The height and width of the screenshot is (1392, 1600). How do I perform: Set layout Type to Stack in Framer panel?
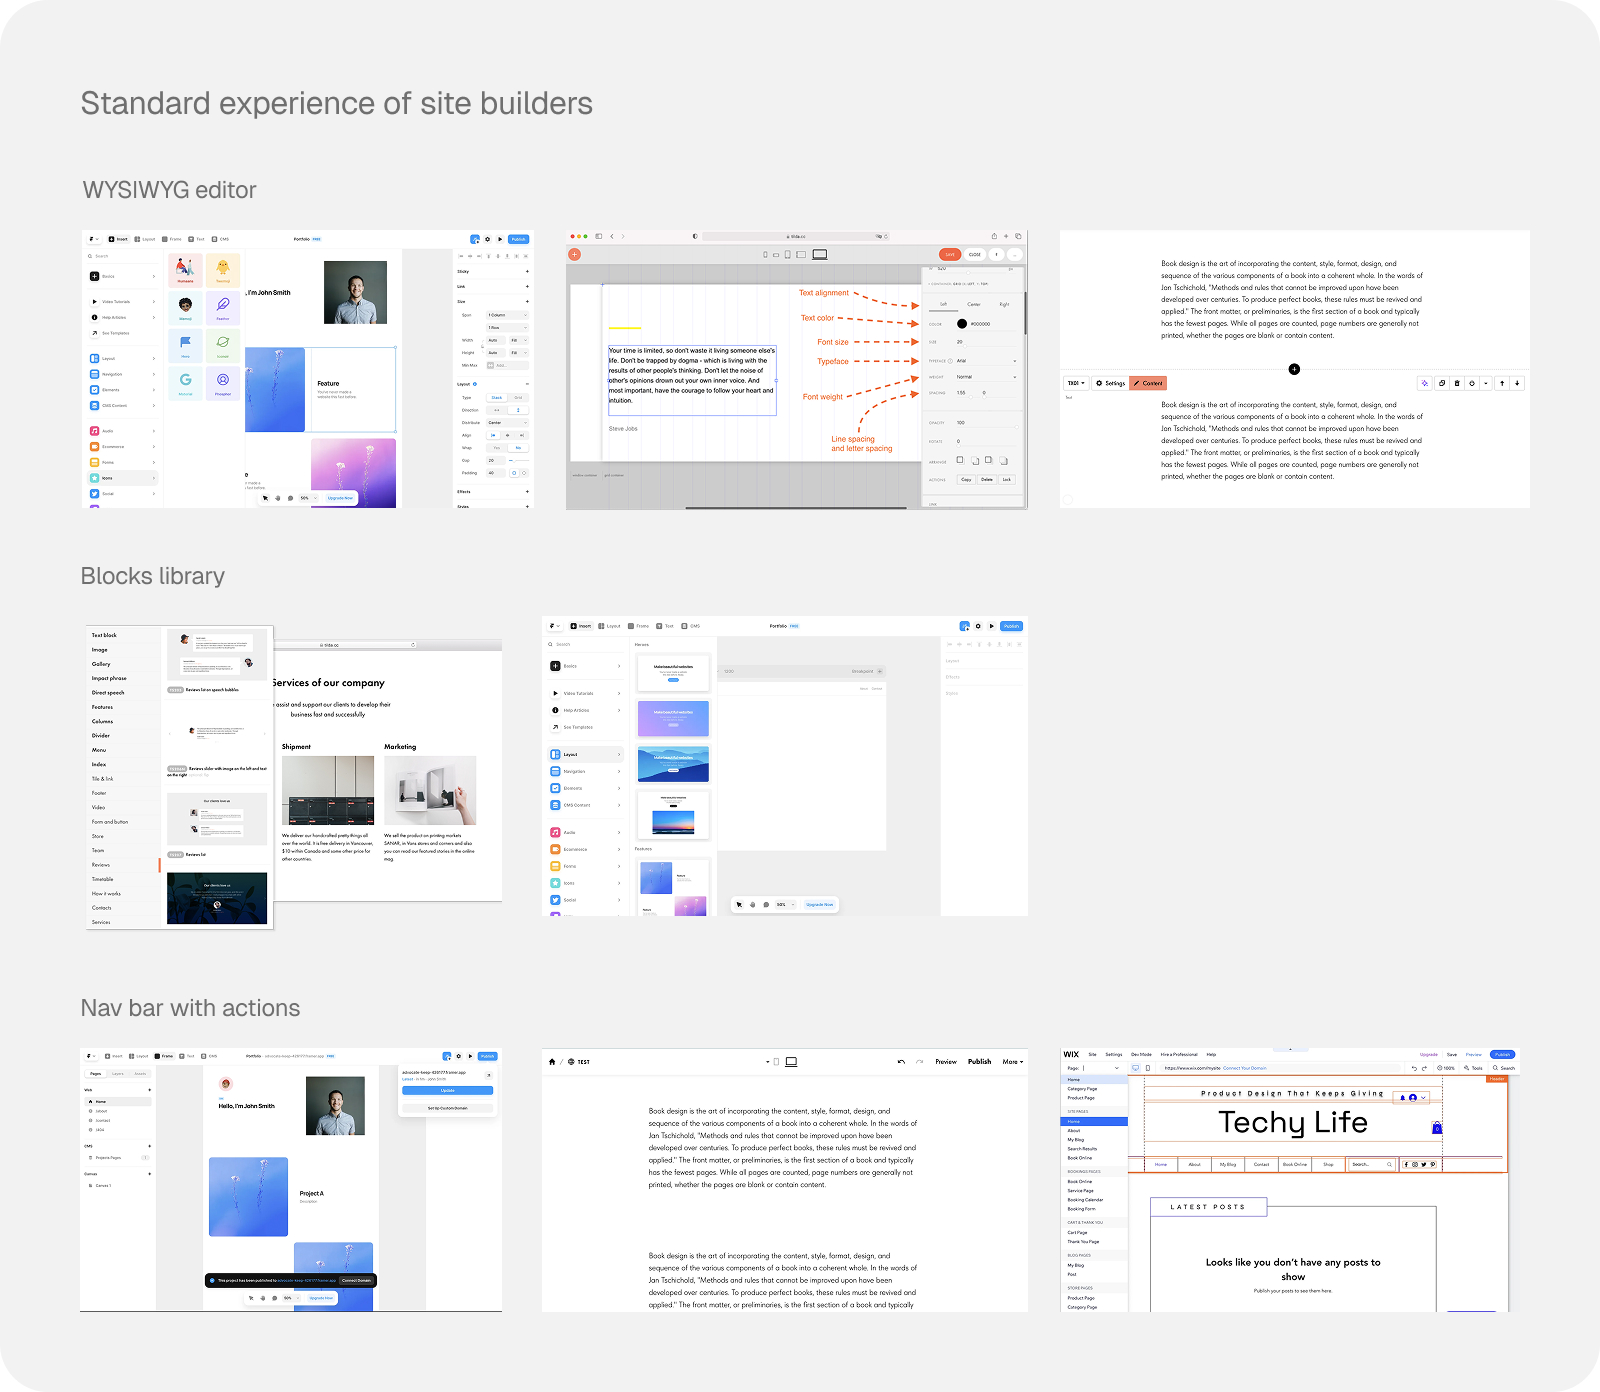click(x=497, y=398)
